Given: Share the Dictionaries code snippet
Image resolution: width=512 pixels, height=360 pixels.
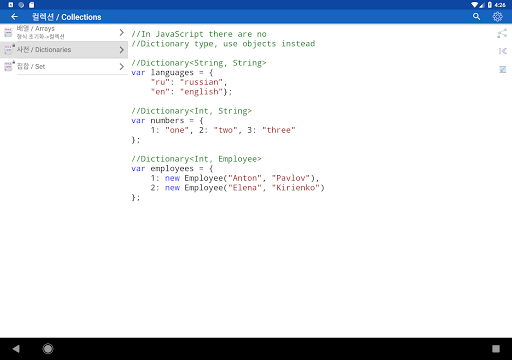Looking at the screenshot, I should pyautogui.click(x=502, y=33).
